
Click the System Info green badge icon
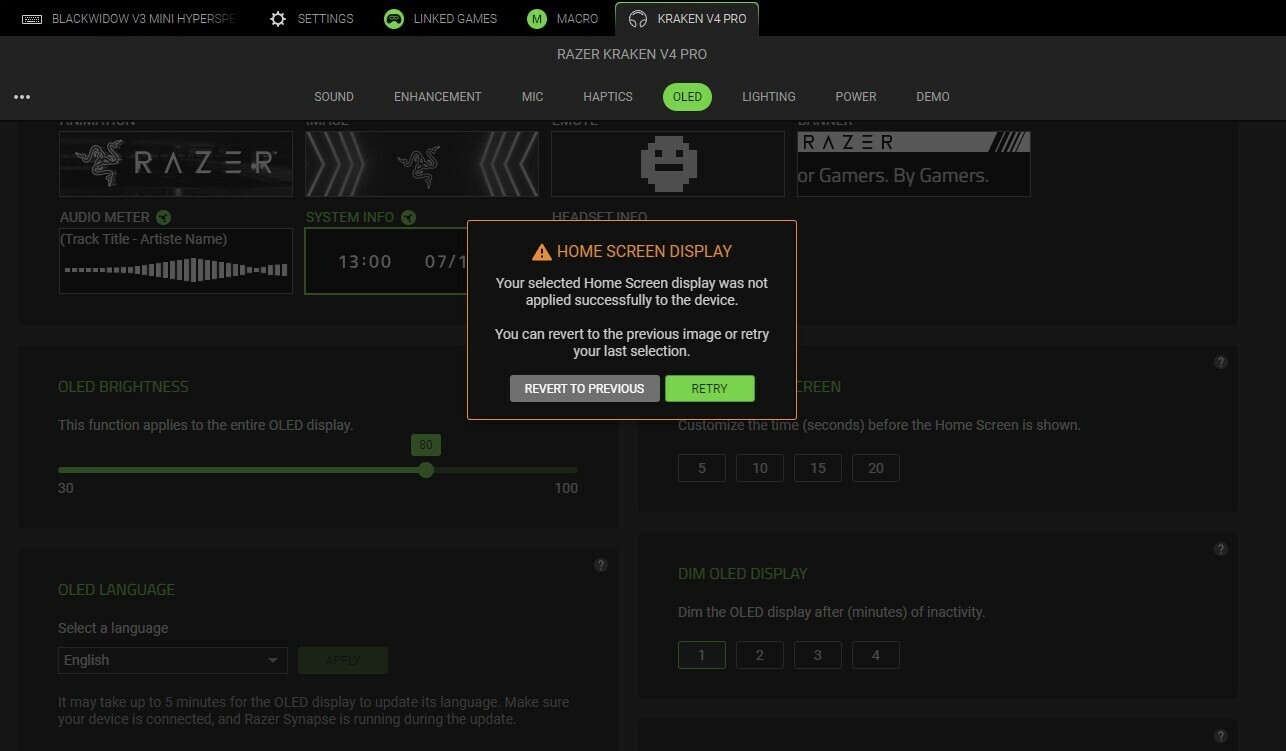(x=408, y=217)
